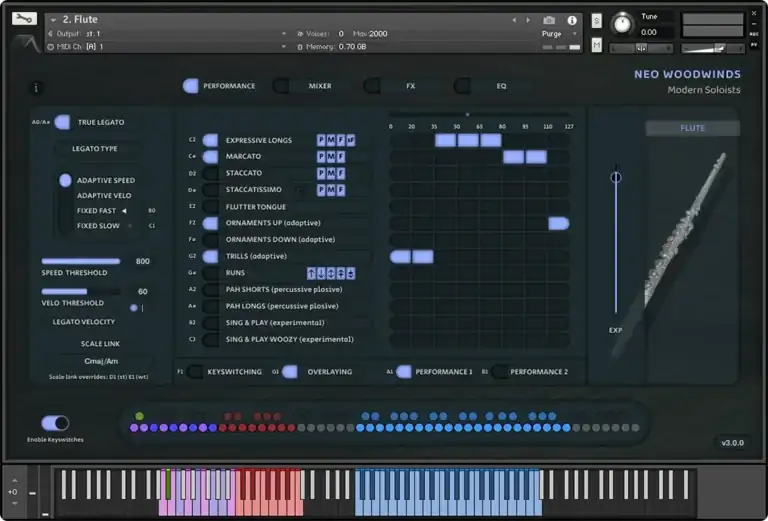This screenshot has width=768, height=521.
Task: Go to the next instrument preset arrow
Action: pyautogui.click(x=528, y=20)
